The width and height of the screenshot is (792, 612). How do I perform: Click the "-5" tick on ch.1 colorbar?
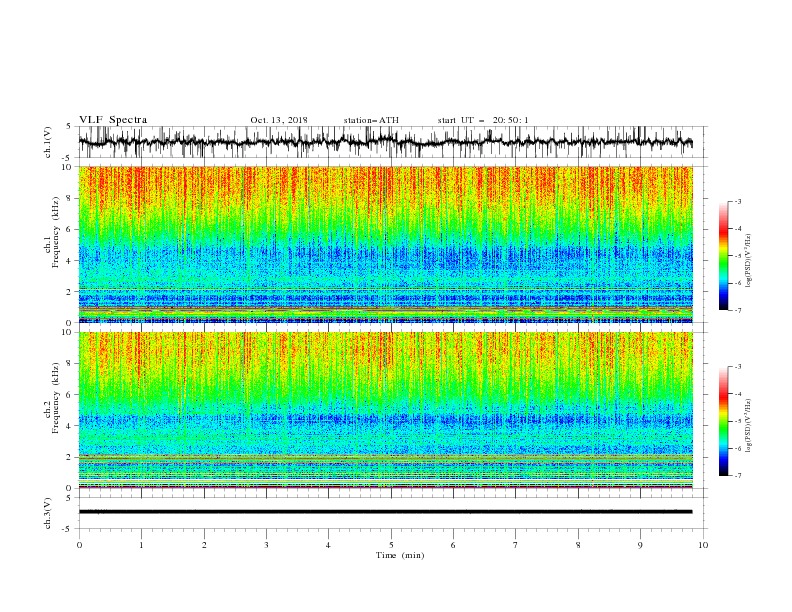click(x=738, y=256)
